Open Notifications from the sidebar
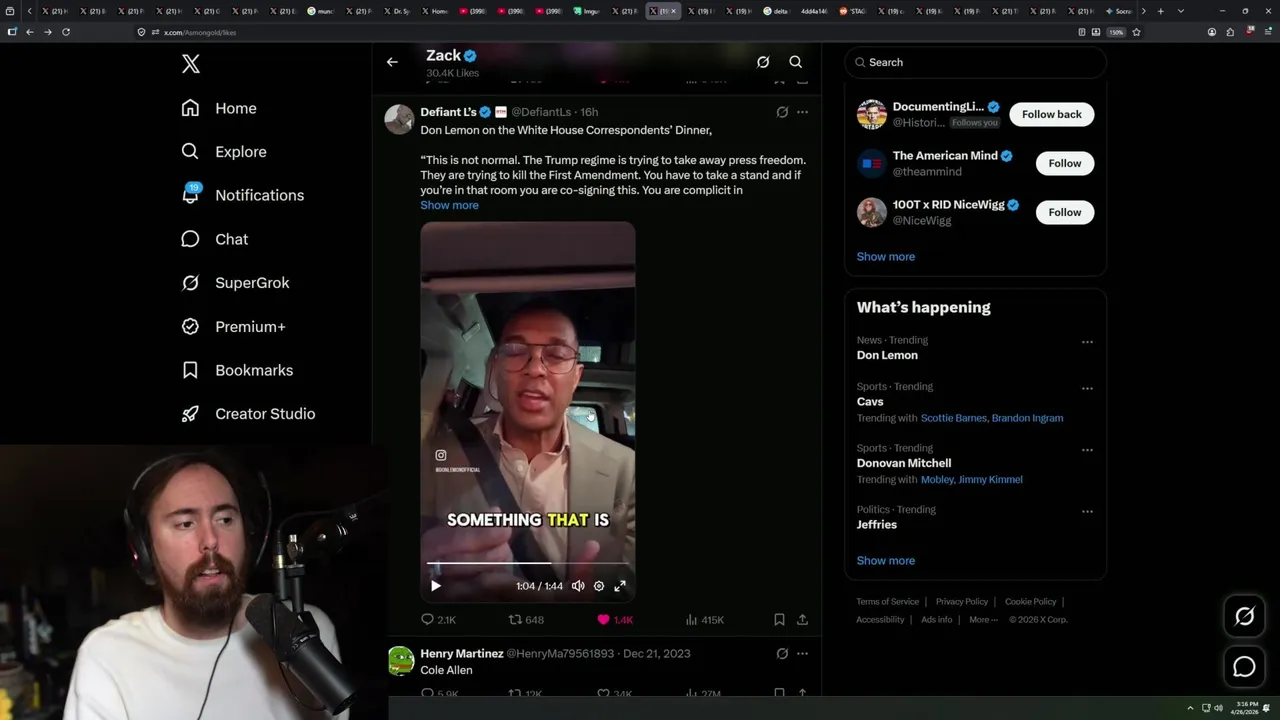Image resolution: width=1280 pixels, height=720 pixels. tap(243, 195)
